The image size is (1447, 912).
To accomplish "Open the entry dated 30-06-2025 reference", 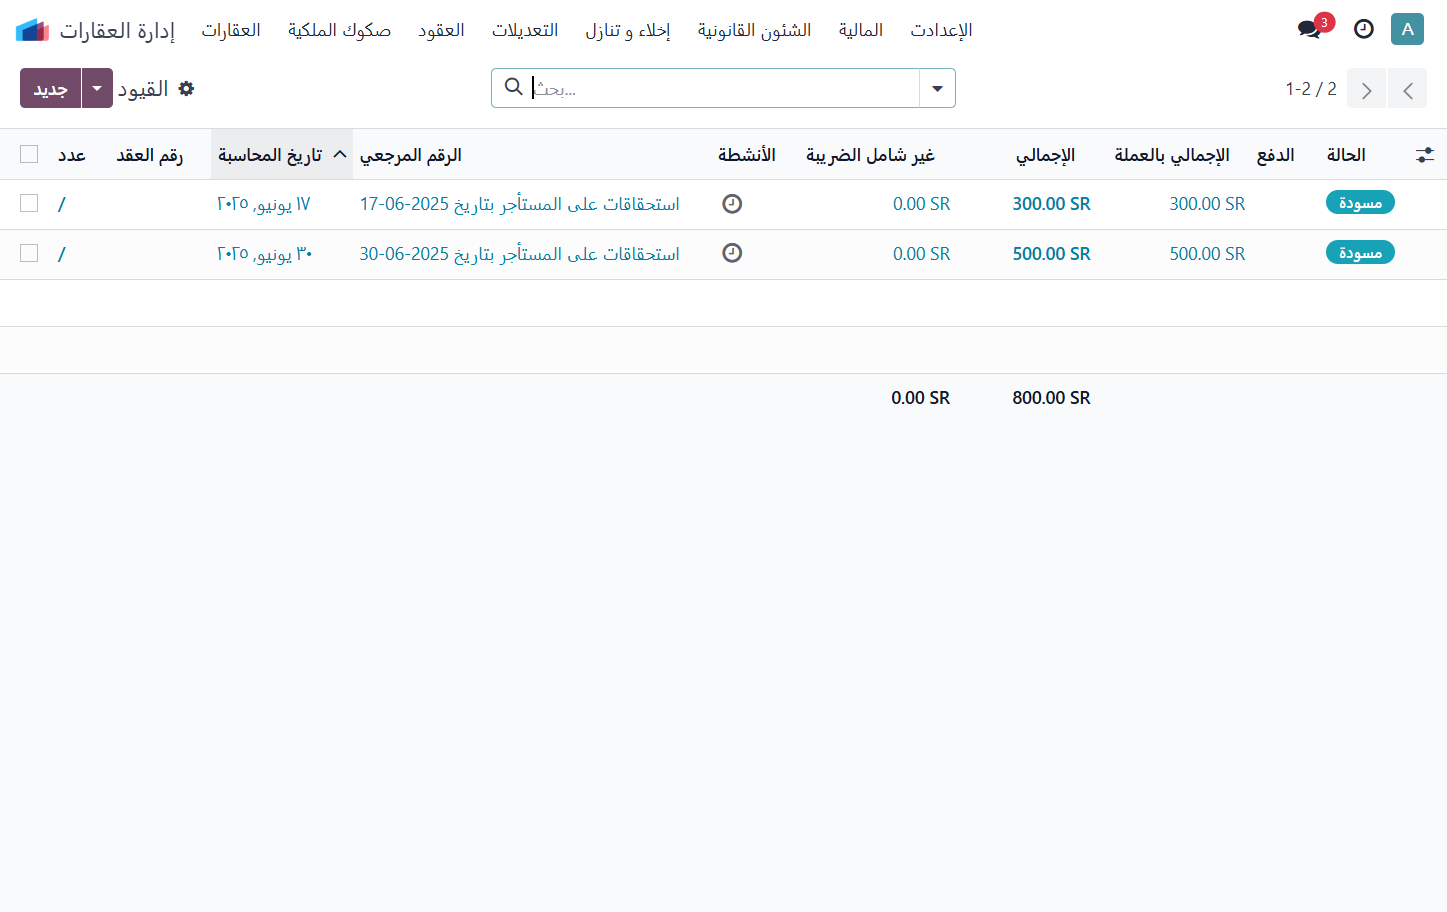I will [x=519, y=254].
